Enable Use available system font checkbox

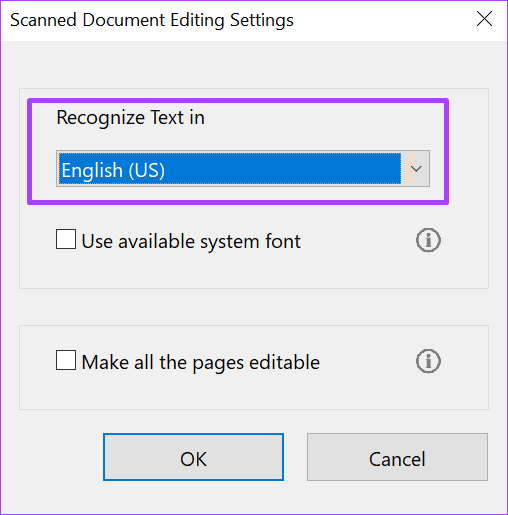66,239
